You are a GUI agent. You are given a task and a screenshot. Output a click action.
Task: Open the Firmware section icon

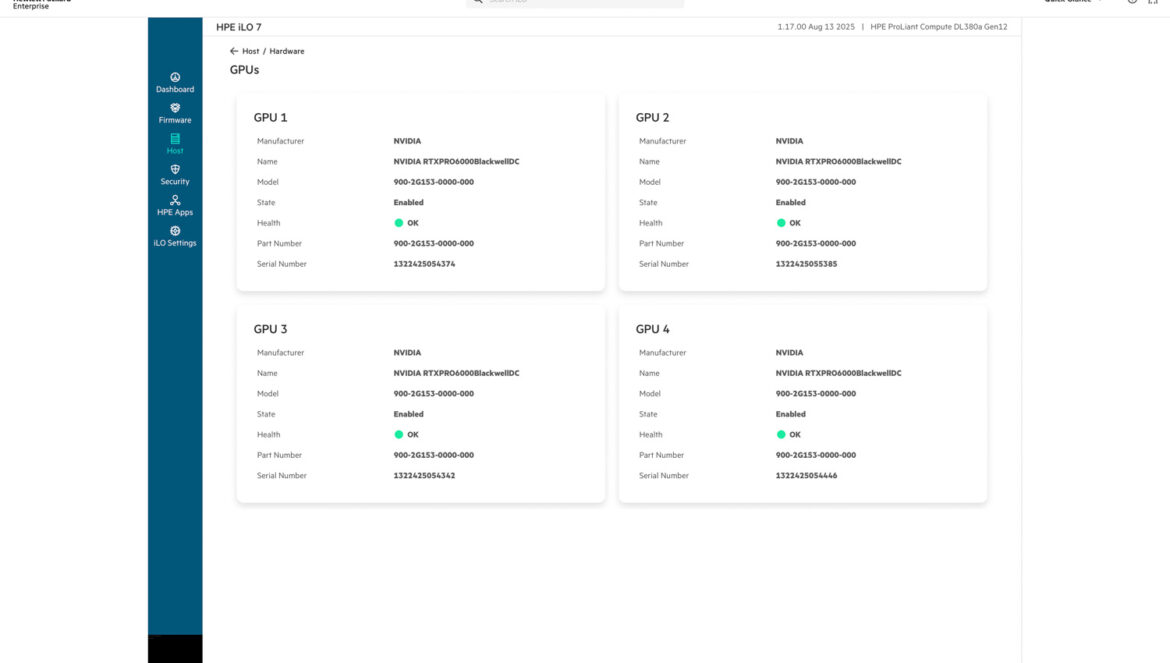coord(175,108)
